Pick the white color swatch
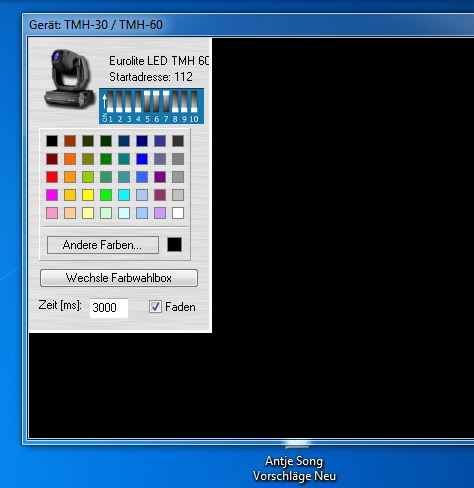474x488 pixels. [178, 213]
